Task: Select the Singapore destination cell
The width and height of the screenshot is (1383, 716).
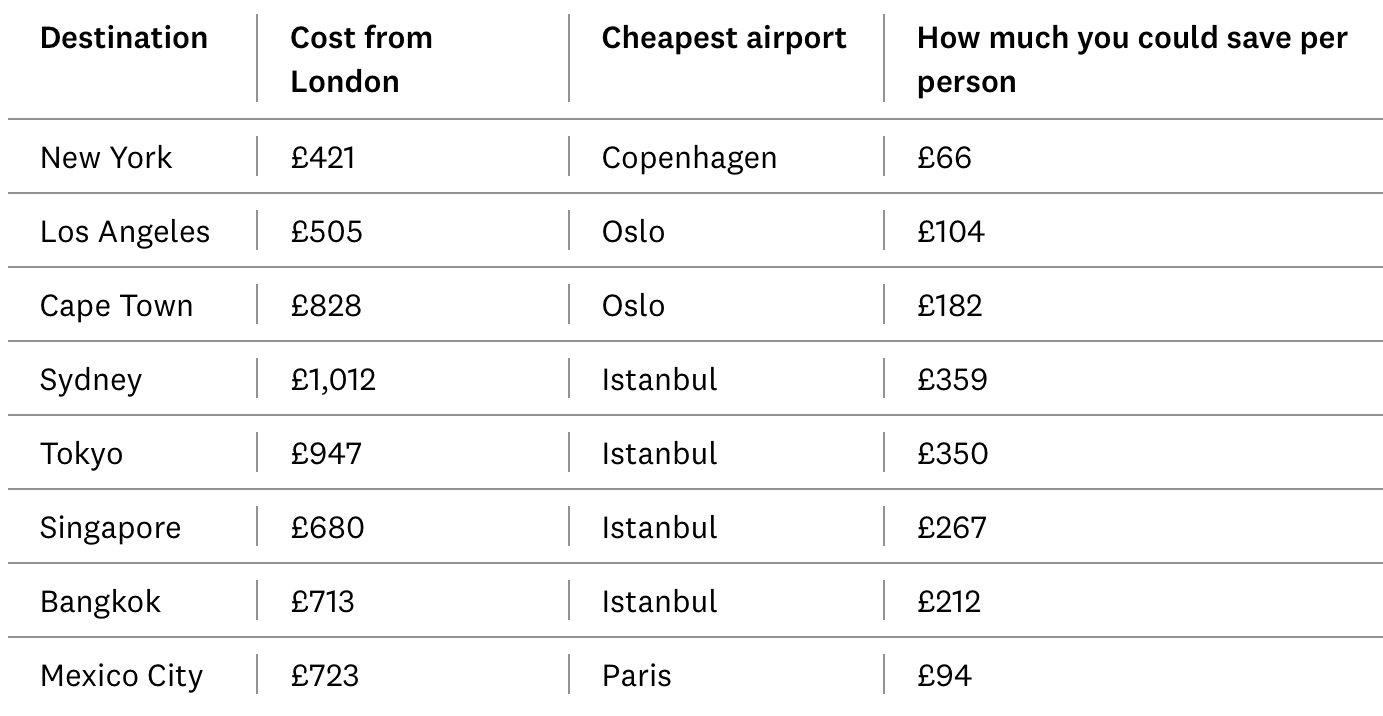Action: tap(110, 527)
